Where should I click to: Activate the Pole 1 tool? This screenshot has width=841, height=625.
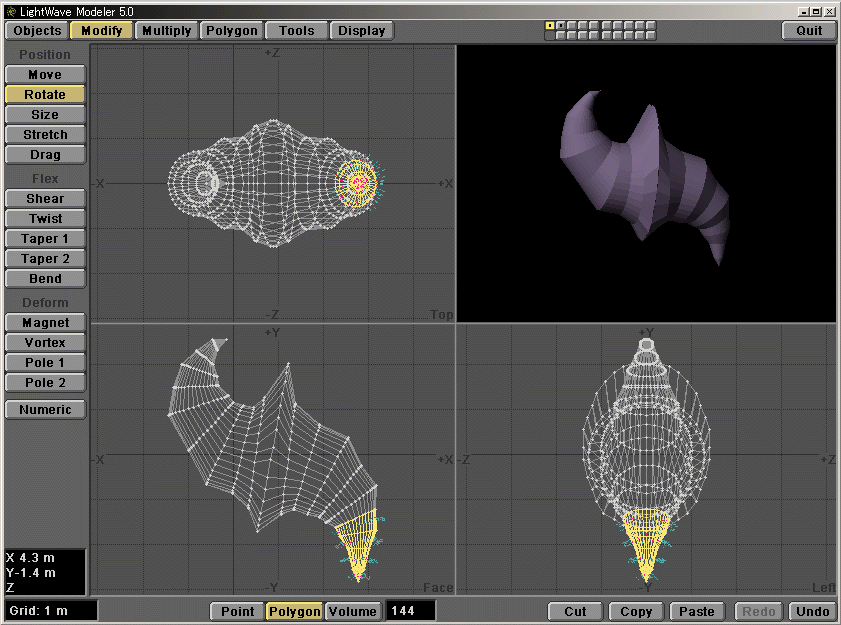point(44,362)
